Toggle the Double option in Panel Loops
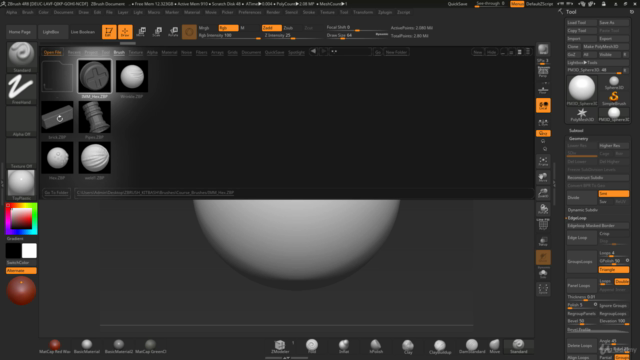 (x=622, y=282)
